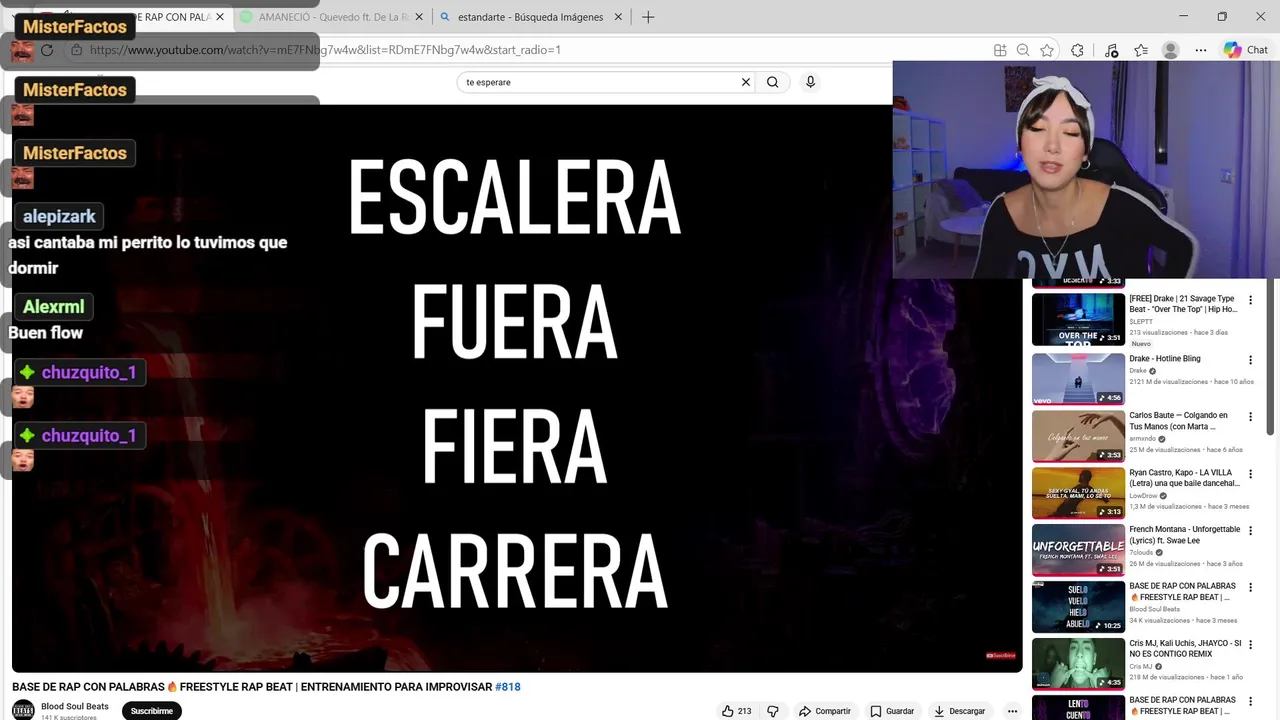Open French Montana Unforgettable thumbnail
Screen dimensions: 1280x720
tap(1078, 549)
